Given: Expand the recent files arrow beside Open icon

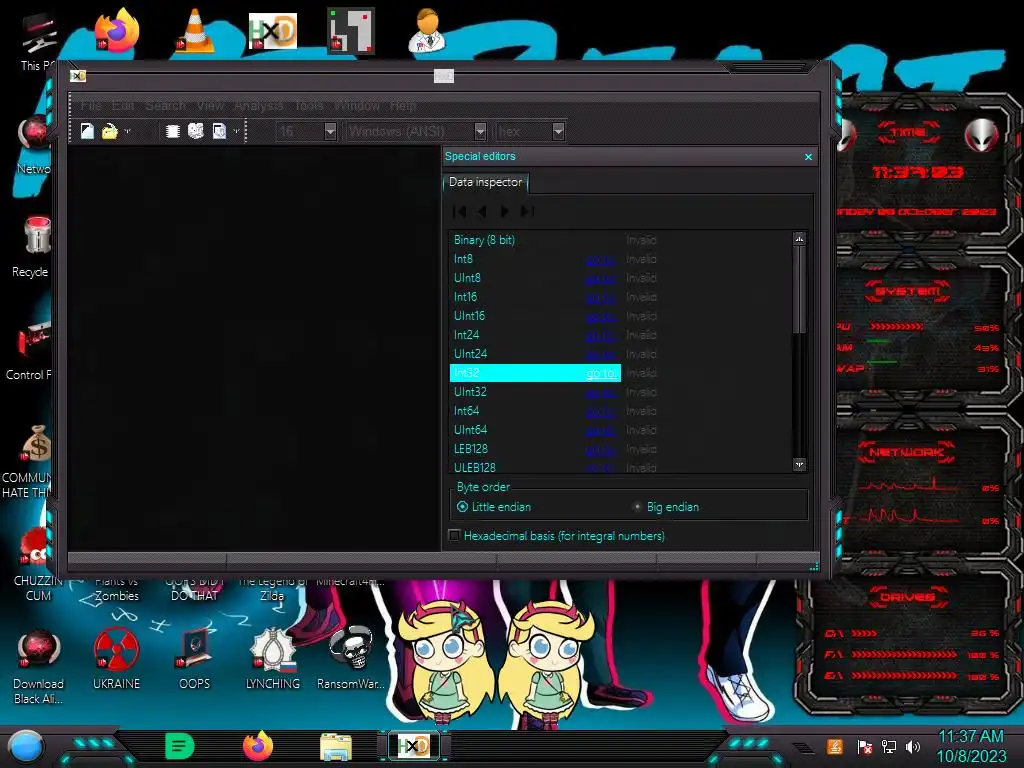Looking at the screenshot, I should (x=127, y=131).
